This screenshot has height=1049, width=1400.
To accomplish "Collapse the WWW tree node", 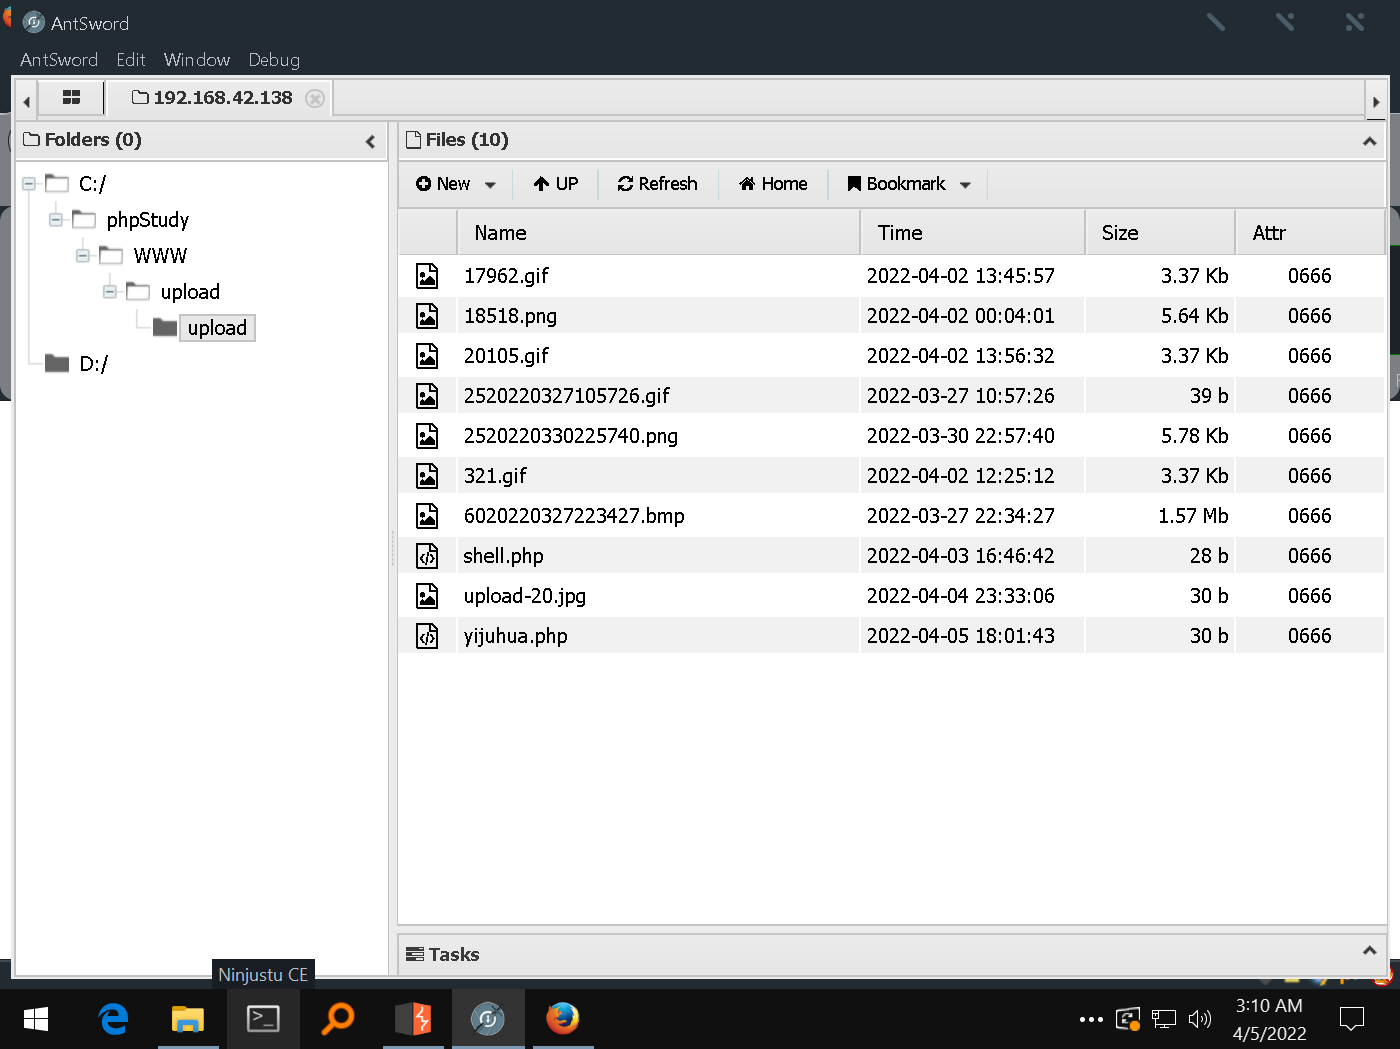I will point(83,256).
